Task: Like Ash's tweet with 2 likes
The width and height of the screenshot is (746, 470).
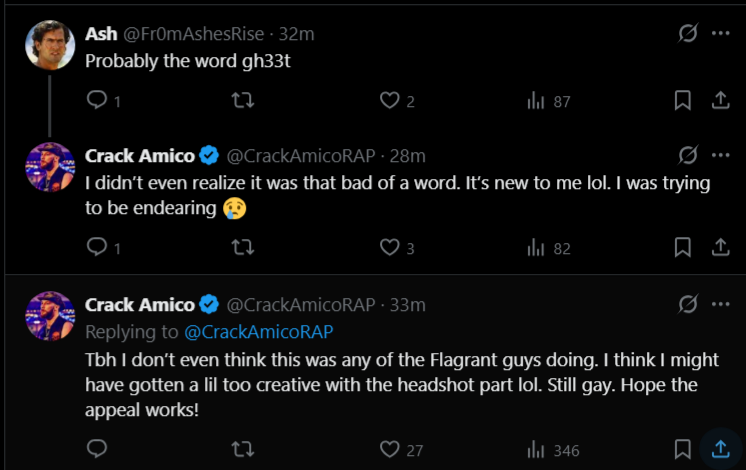Action: click(x=390, y=100)
